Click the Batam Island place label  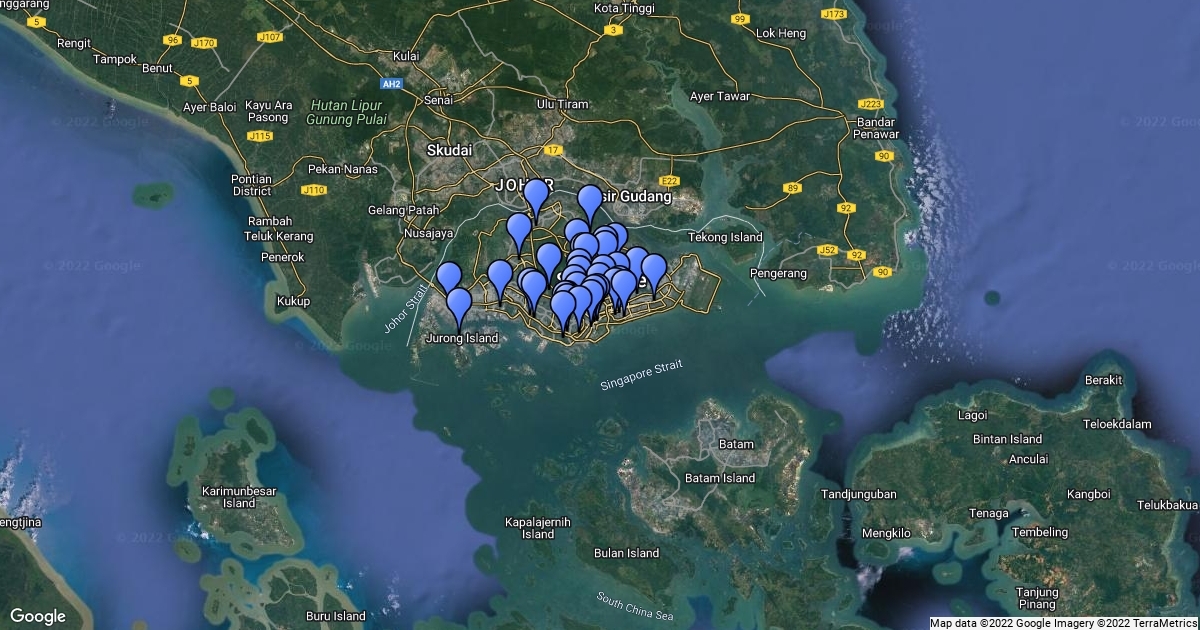pyautogui.click(x=721, y=478)
